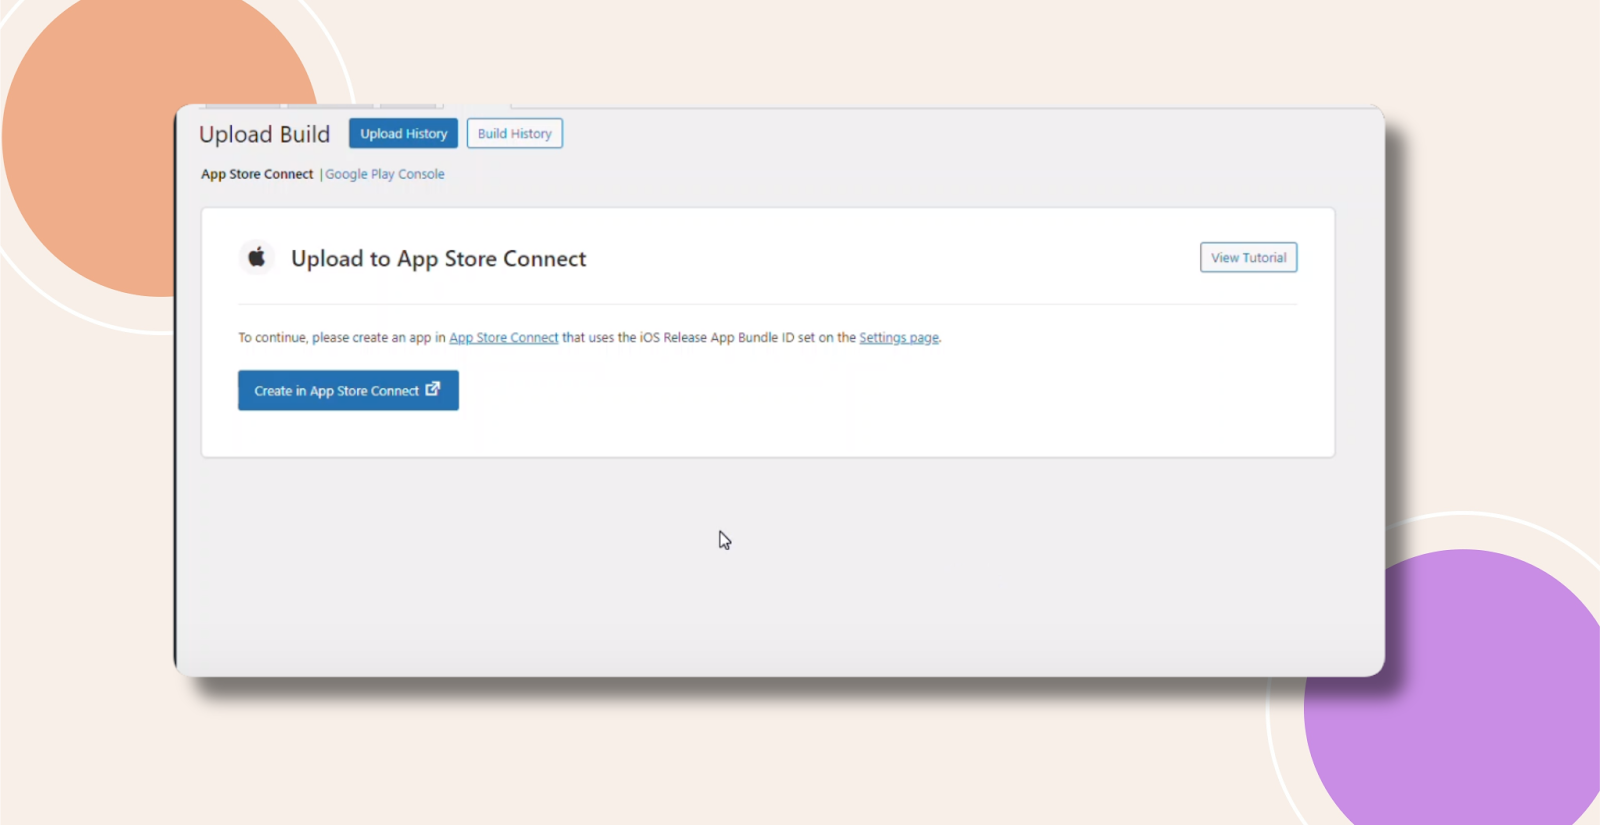The height and width of the screenshot is (825, 1600).
Task: Open the Build History button
Action: tap(514, 133)
